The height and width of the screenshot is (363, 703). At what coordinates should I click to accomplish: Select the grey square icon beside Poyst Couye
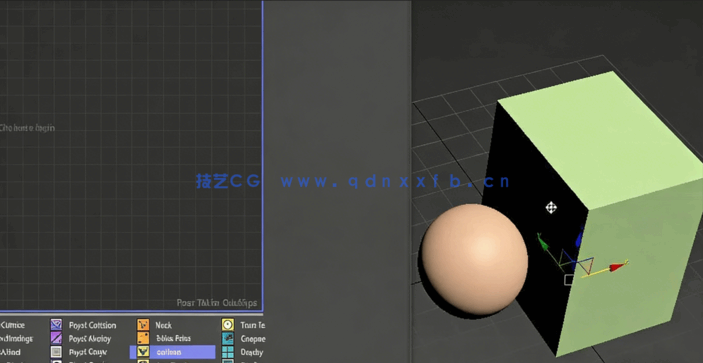coord(56,351)
